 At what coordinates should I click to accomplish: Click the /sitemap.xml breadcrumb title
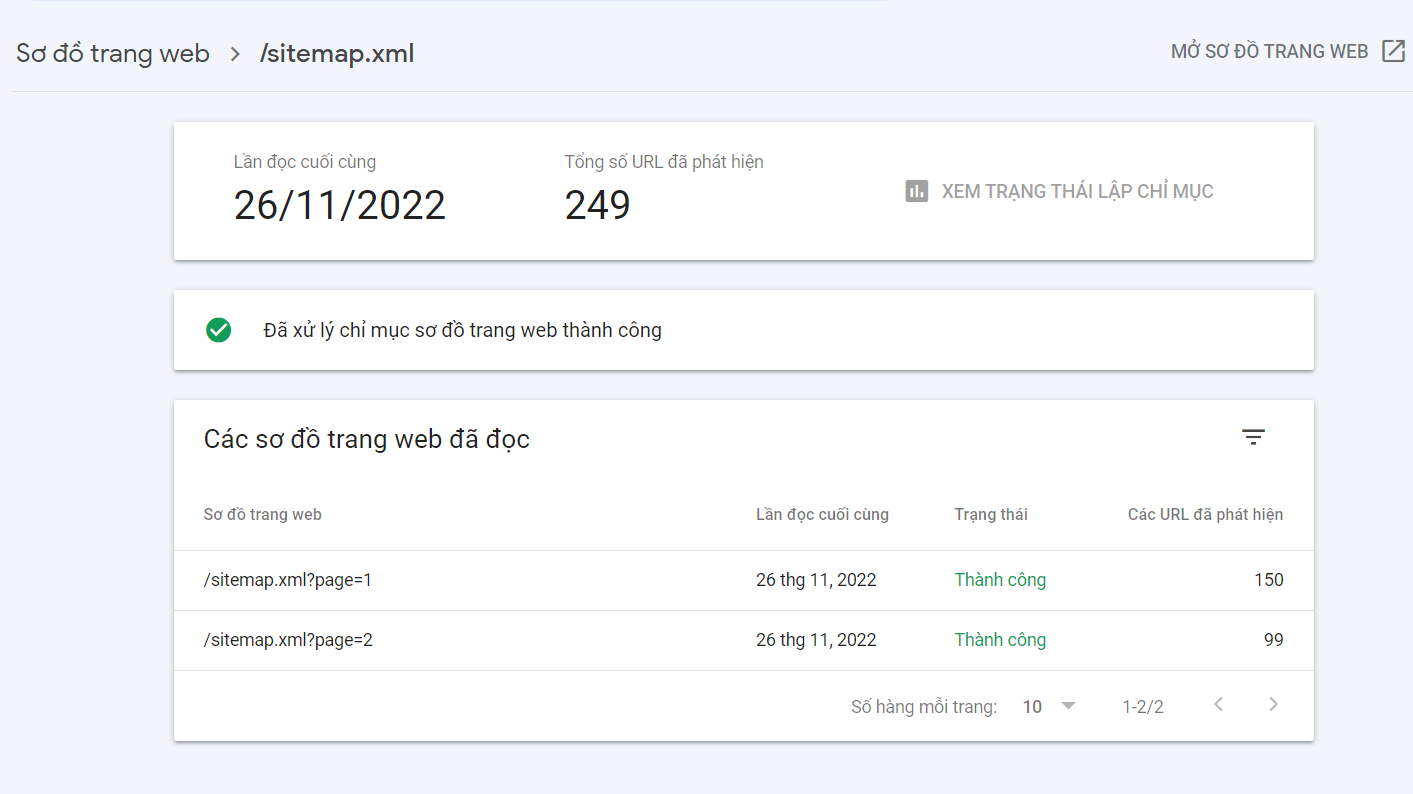click(x=337, y=53)
